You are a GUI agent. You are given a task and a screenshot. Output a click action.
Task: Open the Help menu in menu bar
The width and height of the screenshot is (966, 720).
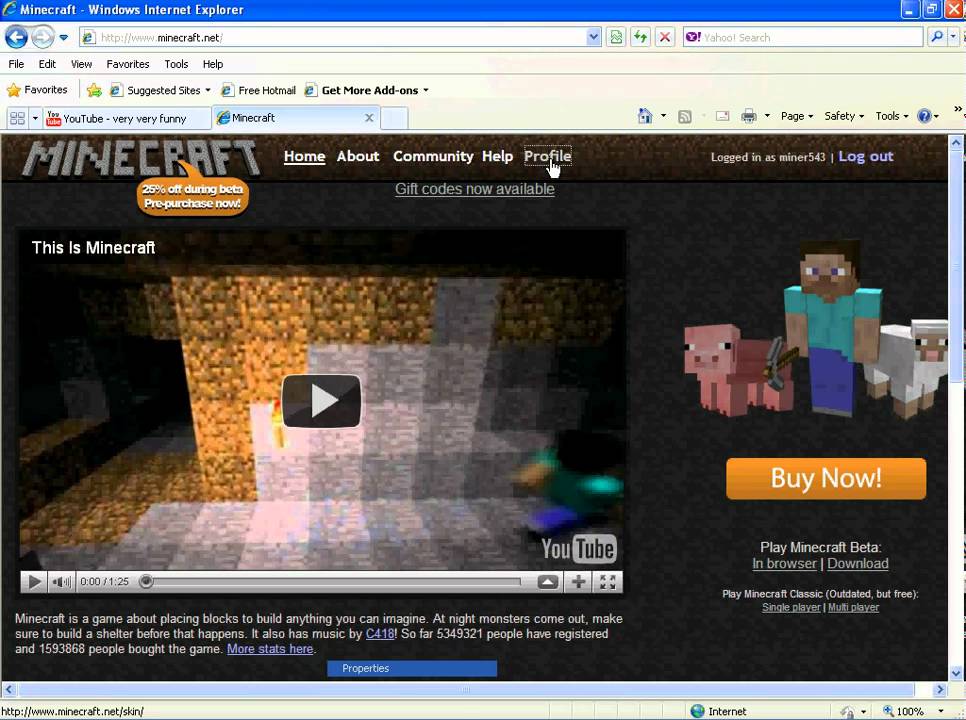tap(213, 64)
